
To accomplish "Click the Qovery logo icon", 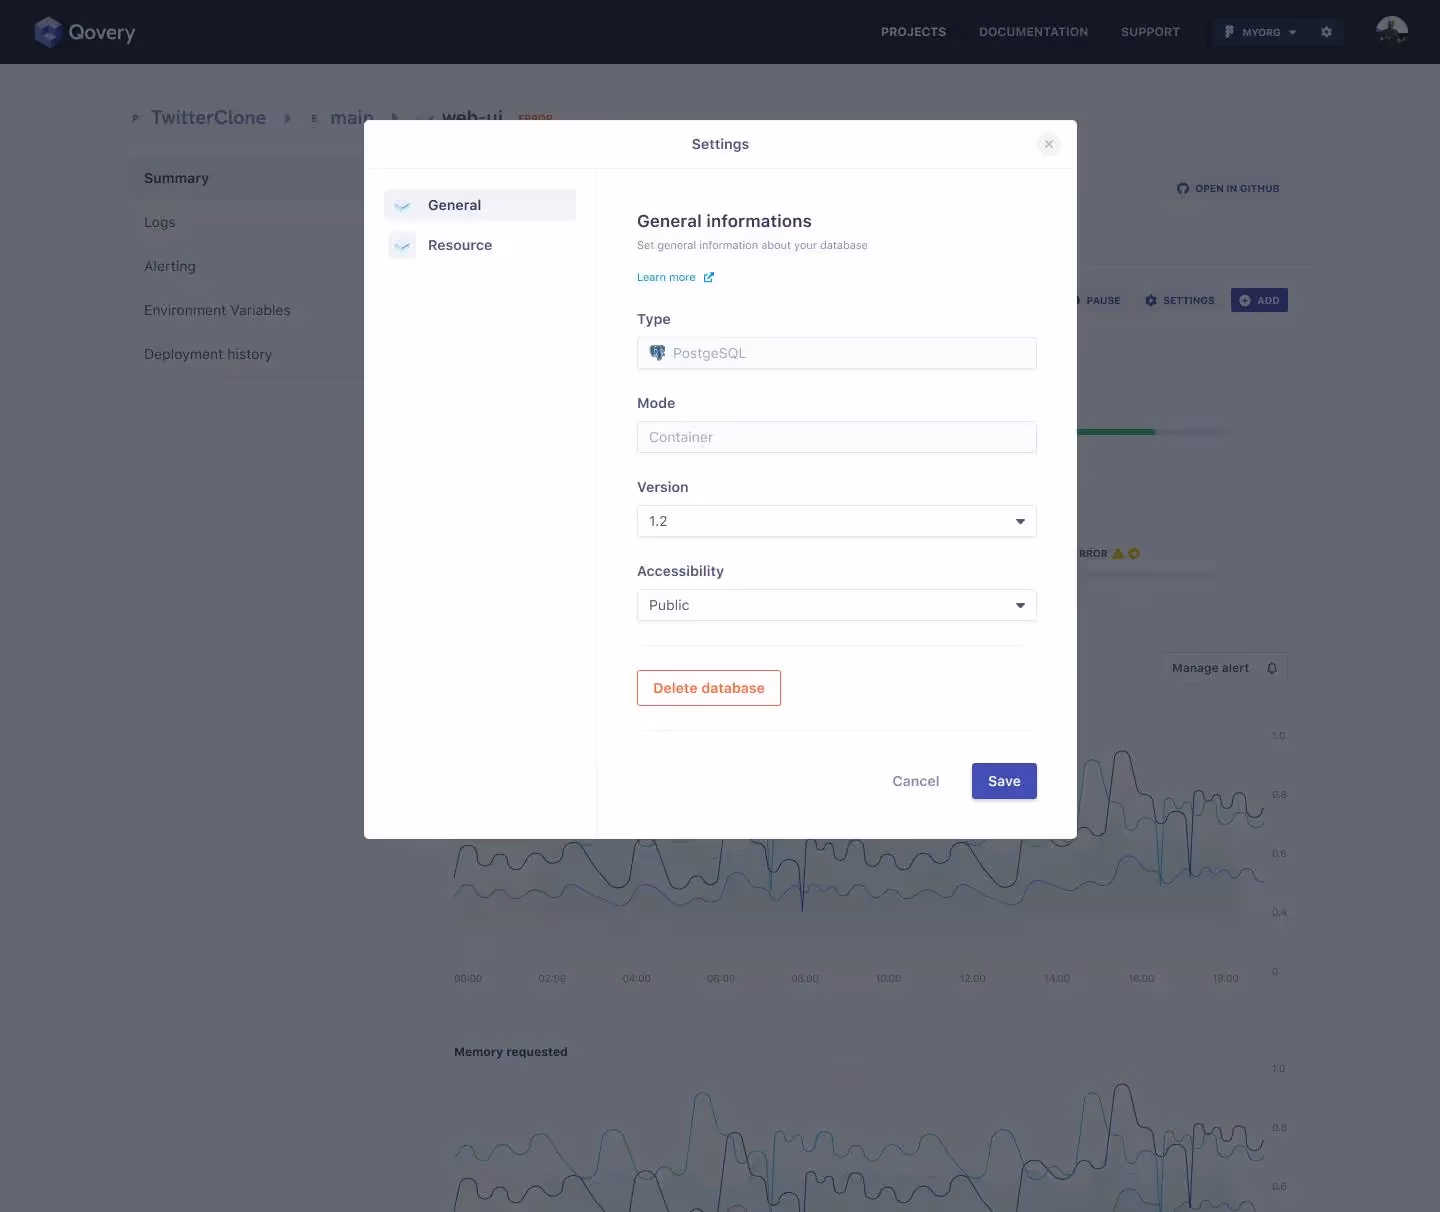I will (48, 32).
